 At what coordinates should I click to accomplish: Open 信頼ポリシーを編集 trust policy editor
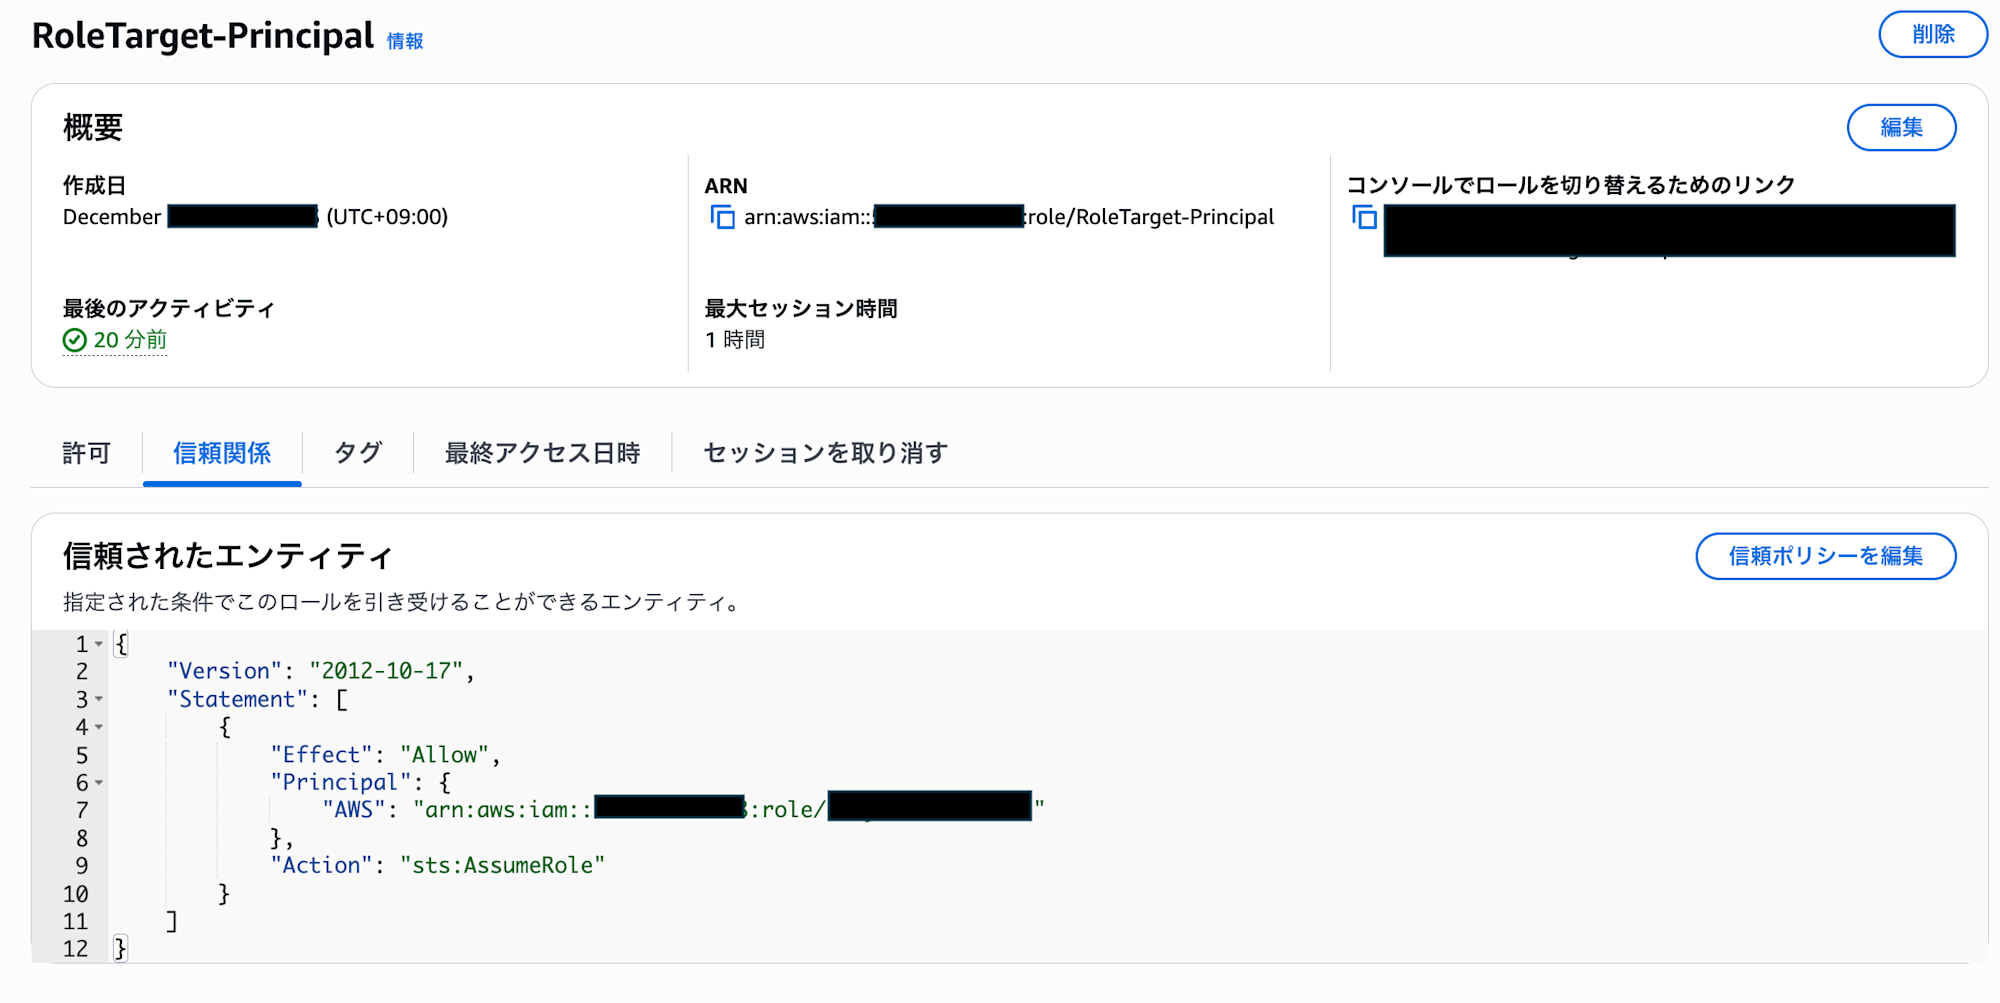click(1825, 556)
